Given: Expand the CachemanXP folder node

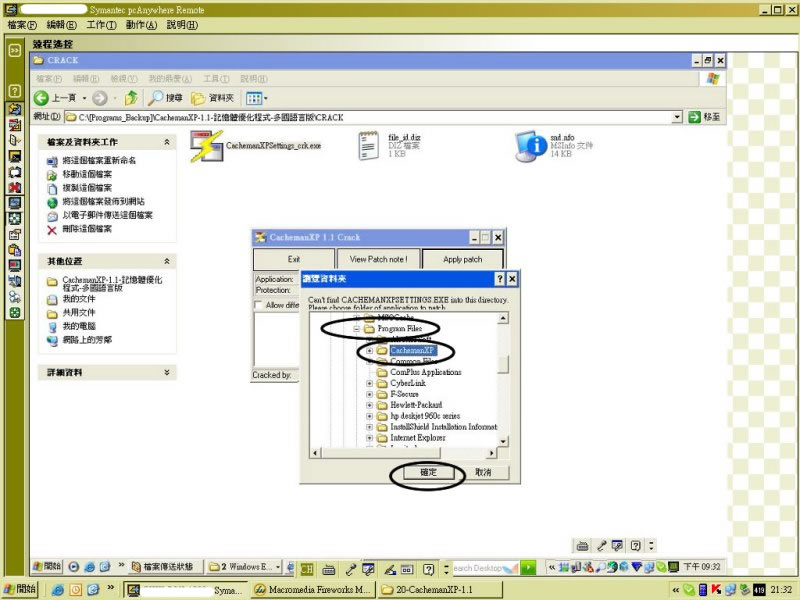Looking at the screenshot, I should point(369,351).
